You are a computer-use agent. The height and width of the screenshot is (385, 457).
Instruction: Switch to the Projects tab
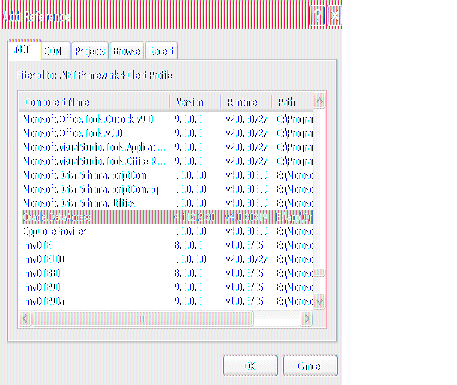90,51
